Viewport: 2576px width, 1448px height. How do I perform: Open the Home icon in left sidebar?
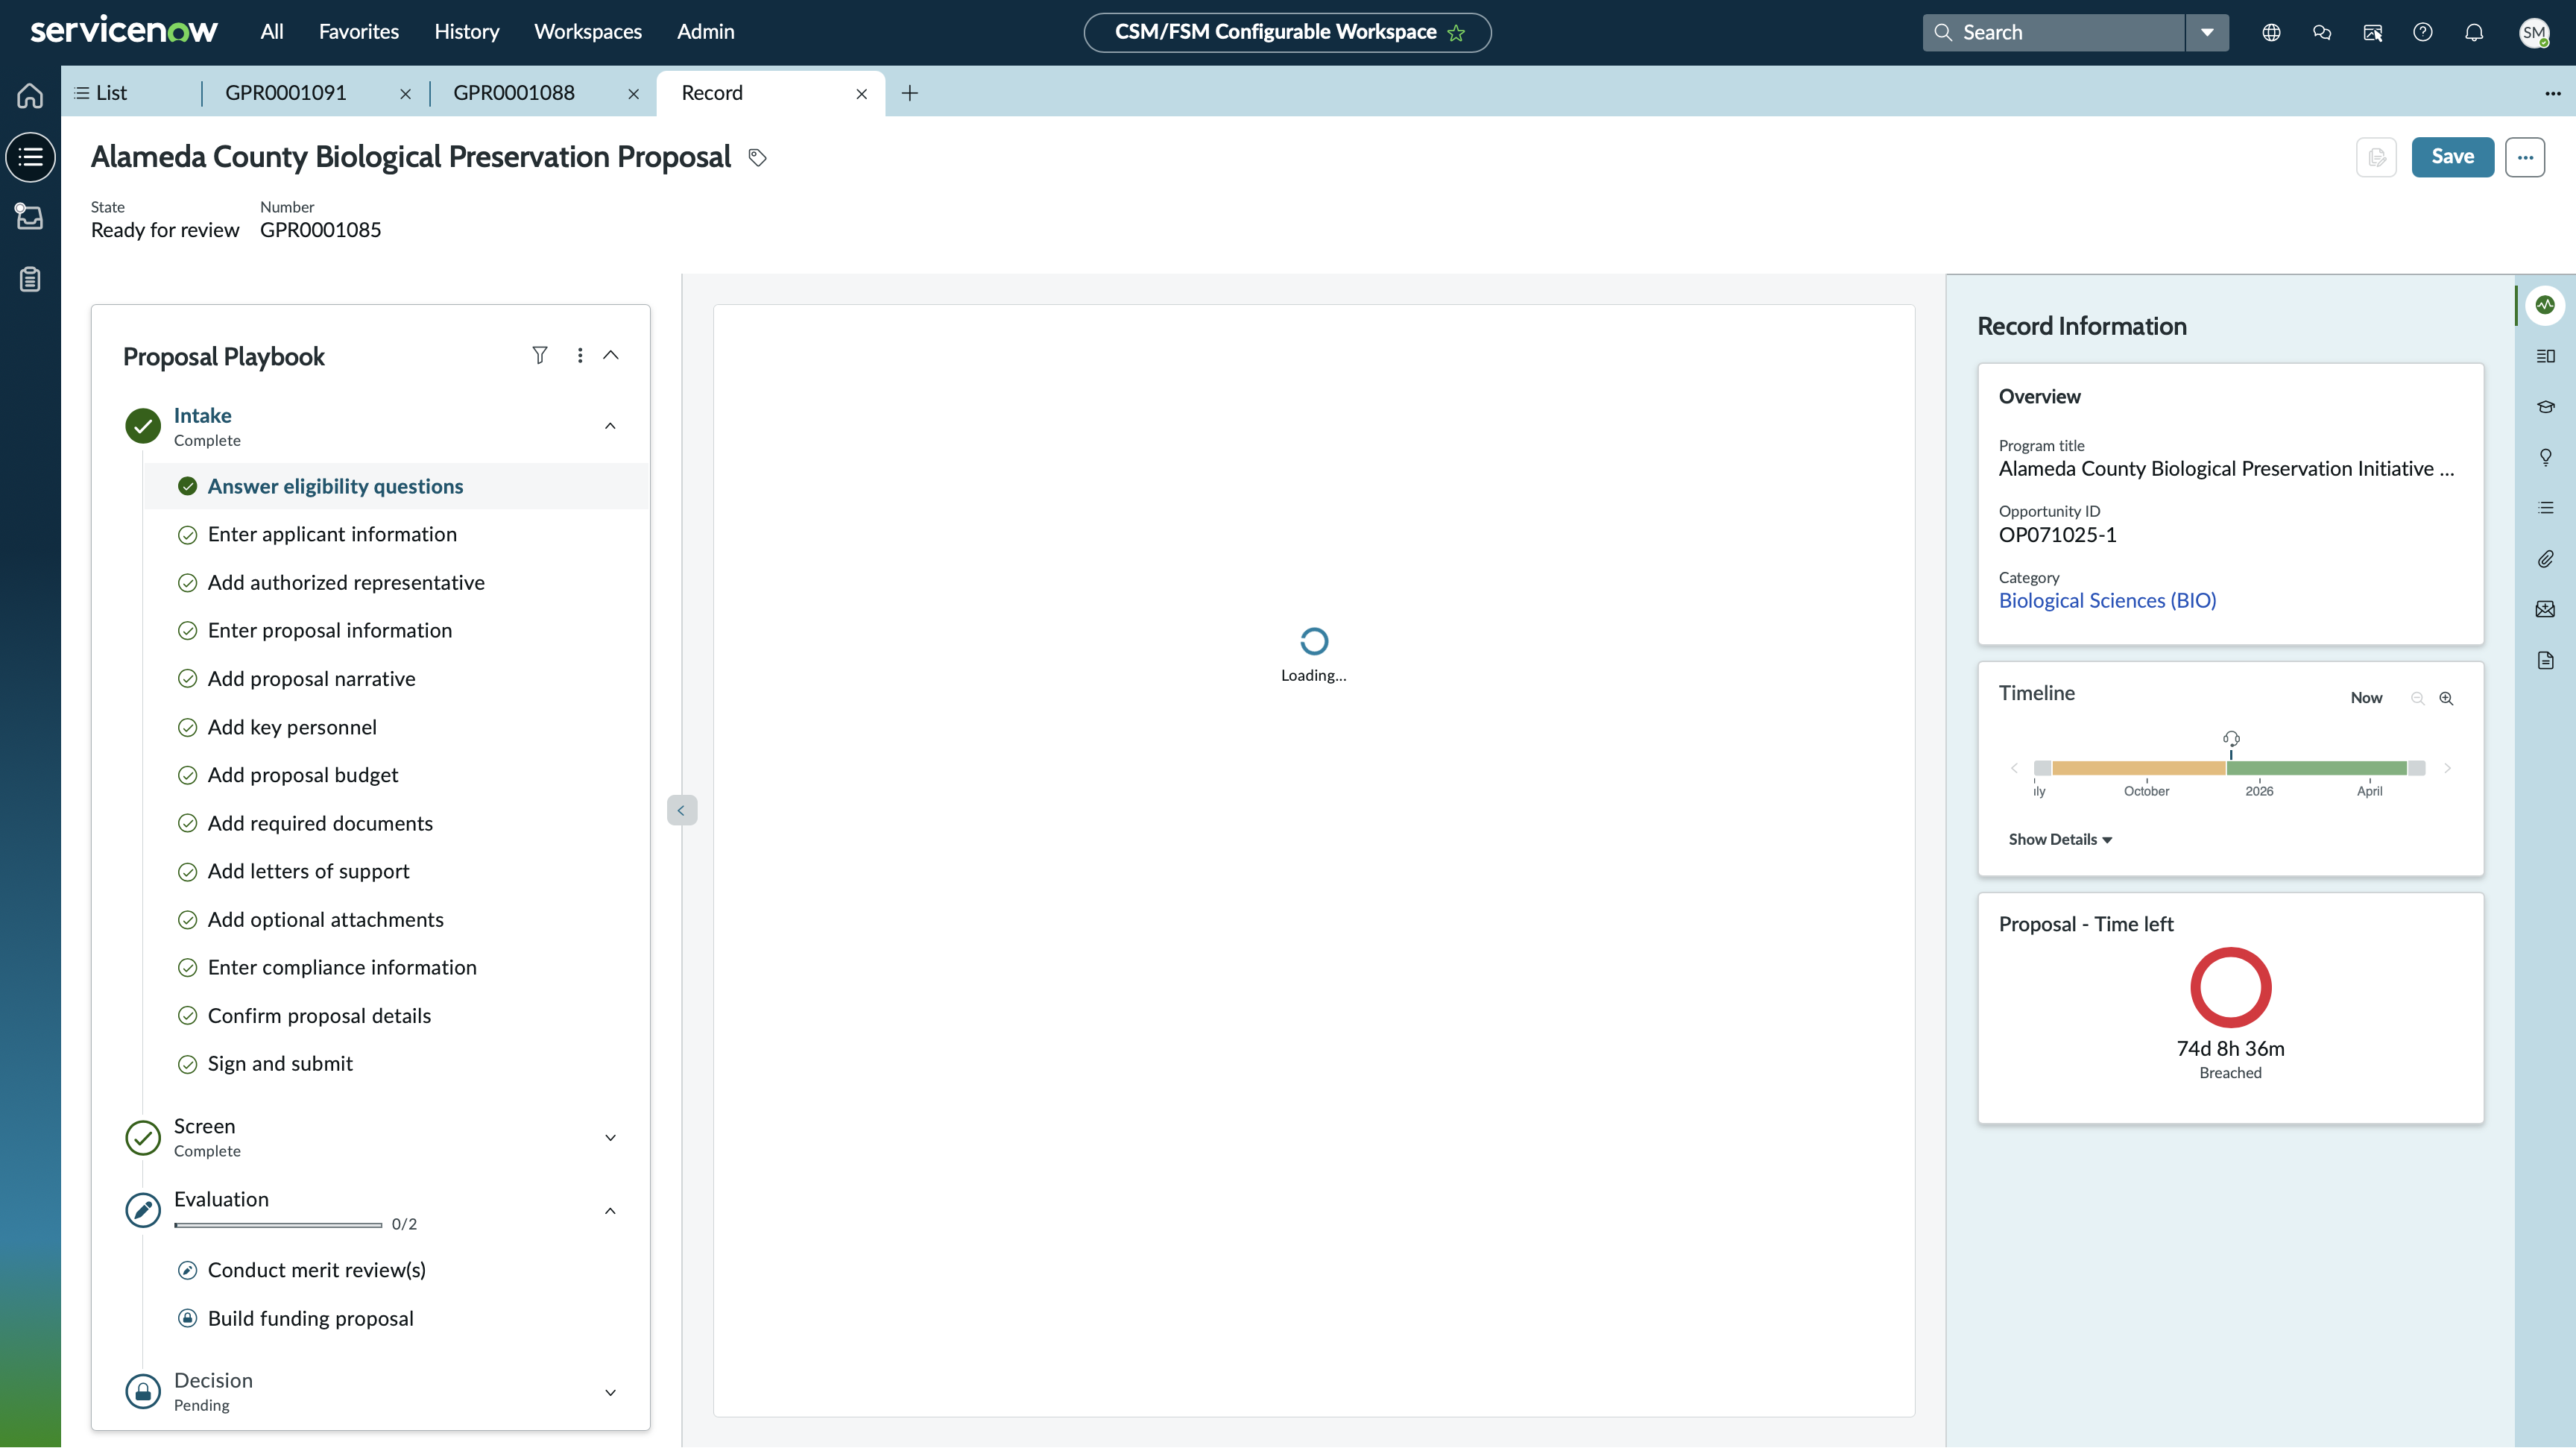click(x=30, y=95)
